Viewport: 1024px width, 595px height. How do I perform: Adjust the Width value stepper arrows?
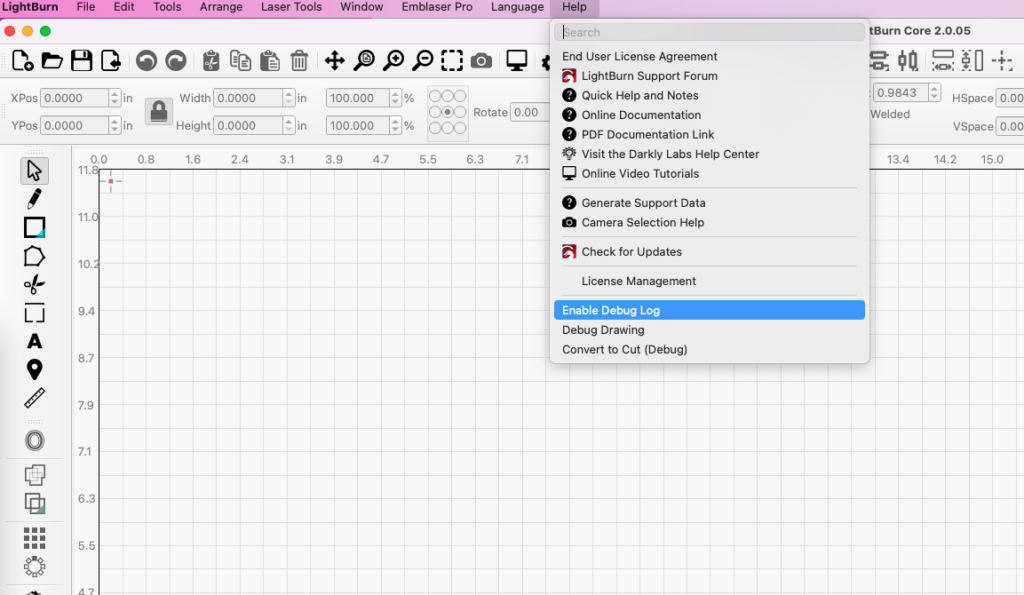click(x=289, y=98)
